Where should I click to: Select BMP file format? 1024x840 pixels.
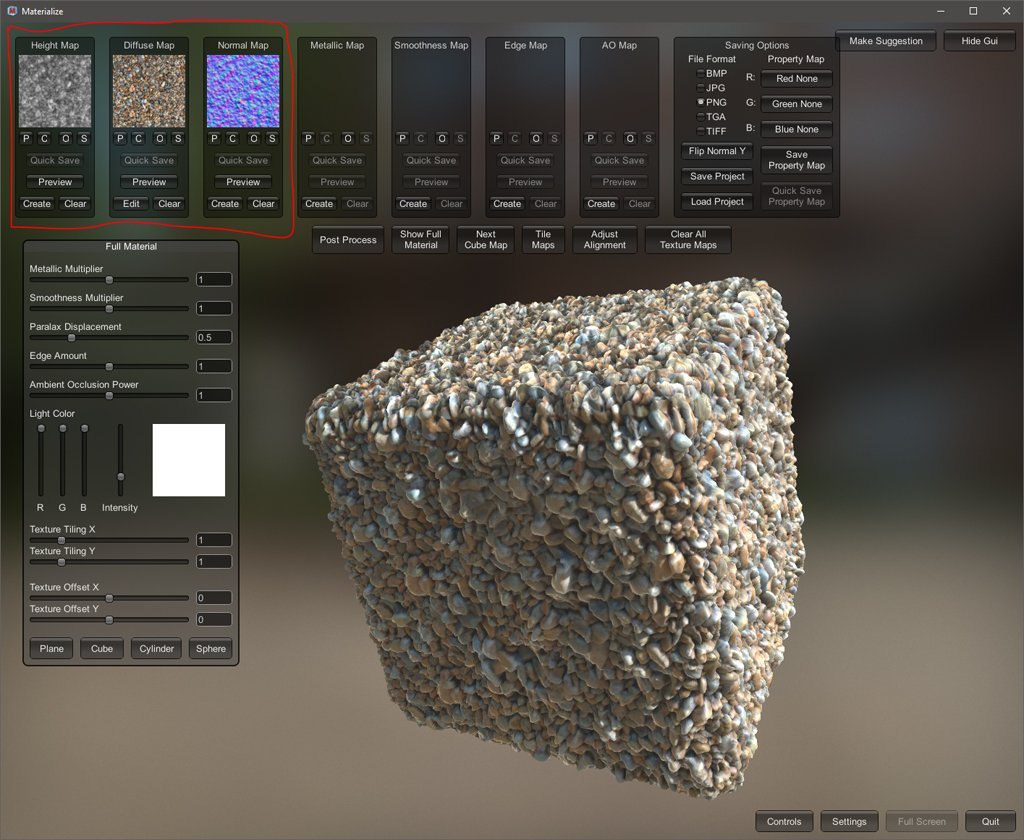click(700, 74)
